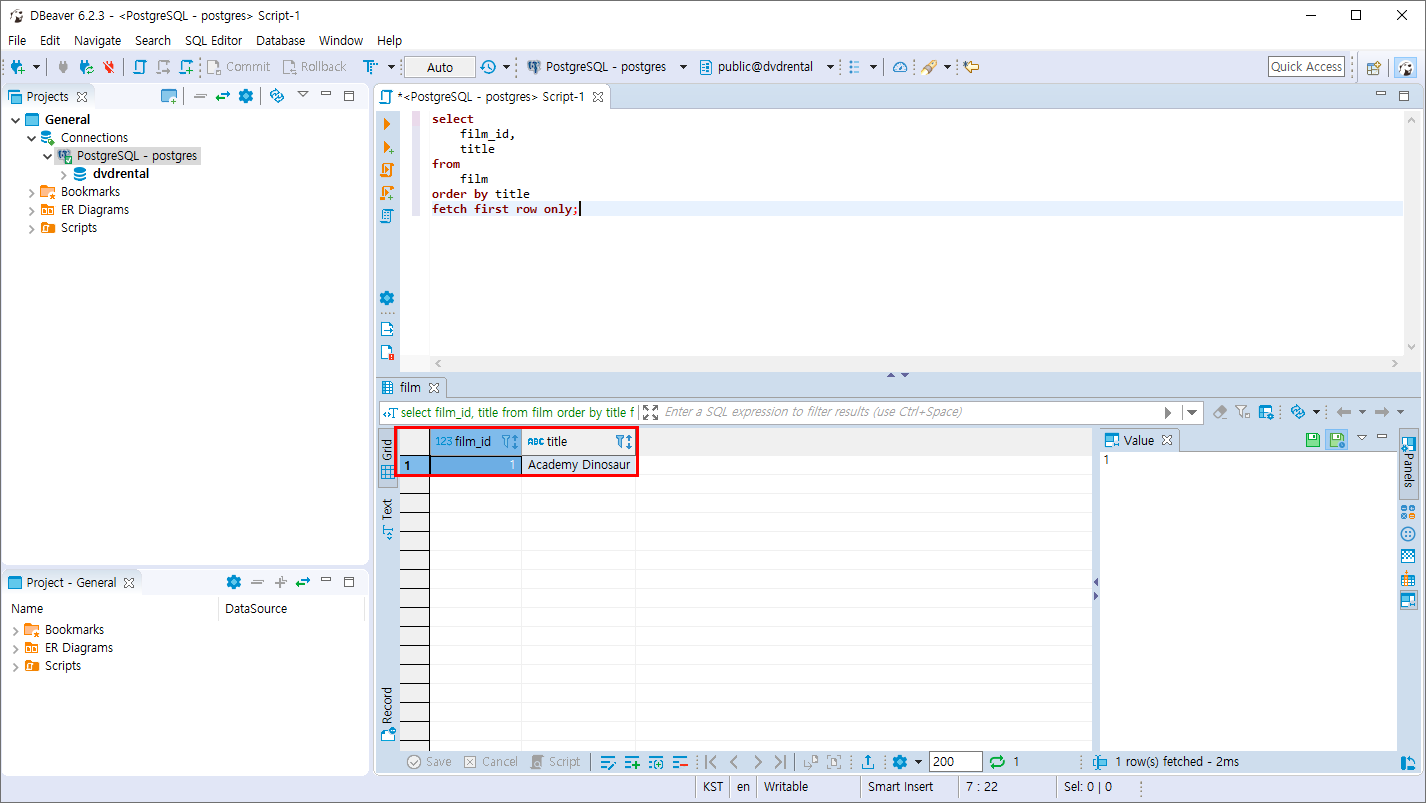Expand the dvdrental database node
1426x803 pixels.
[64, 174]
